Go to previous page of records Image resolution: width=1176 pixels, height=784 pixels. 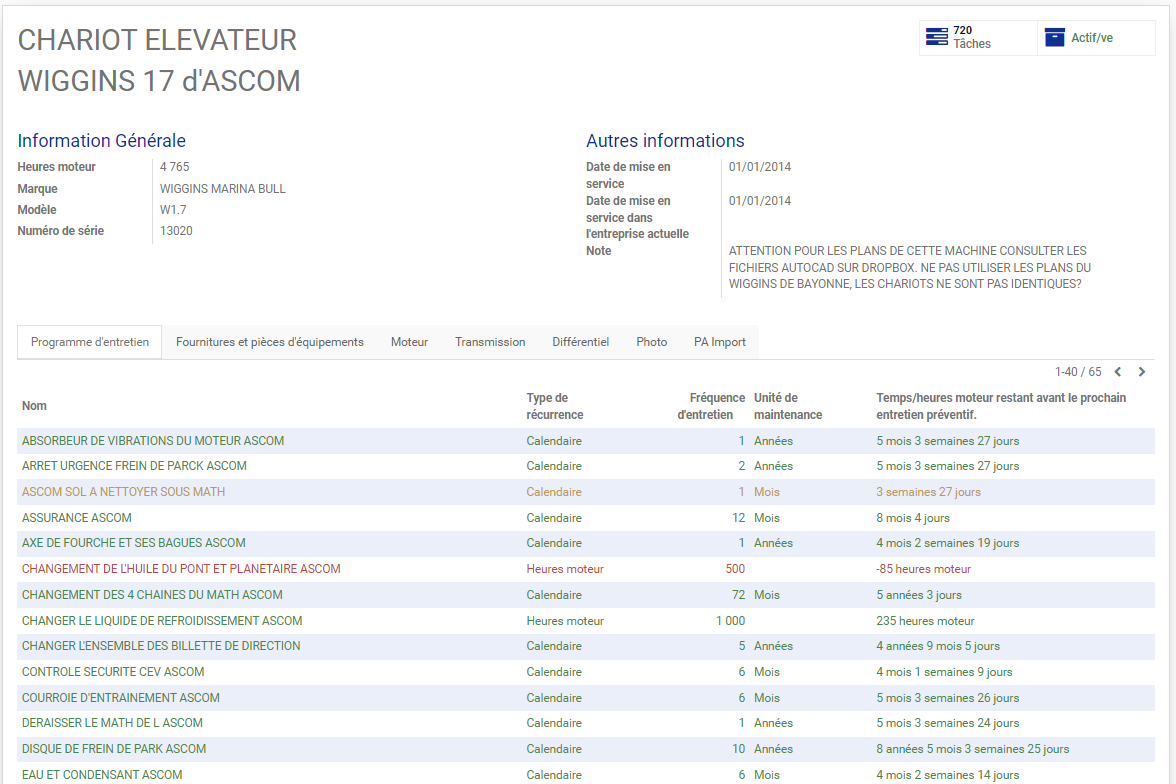[1118, 372]
